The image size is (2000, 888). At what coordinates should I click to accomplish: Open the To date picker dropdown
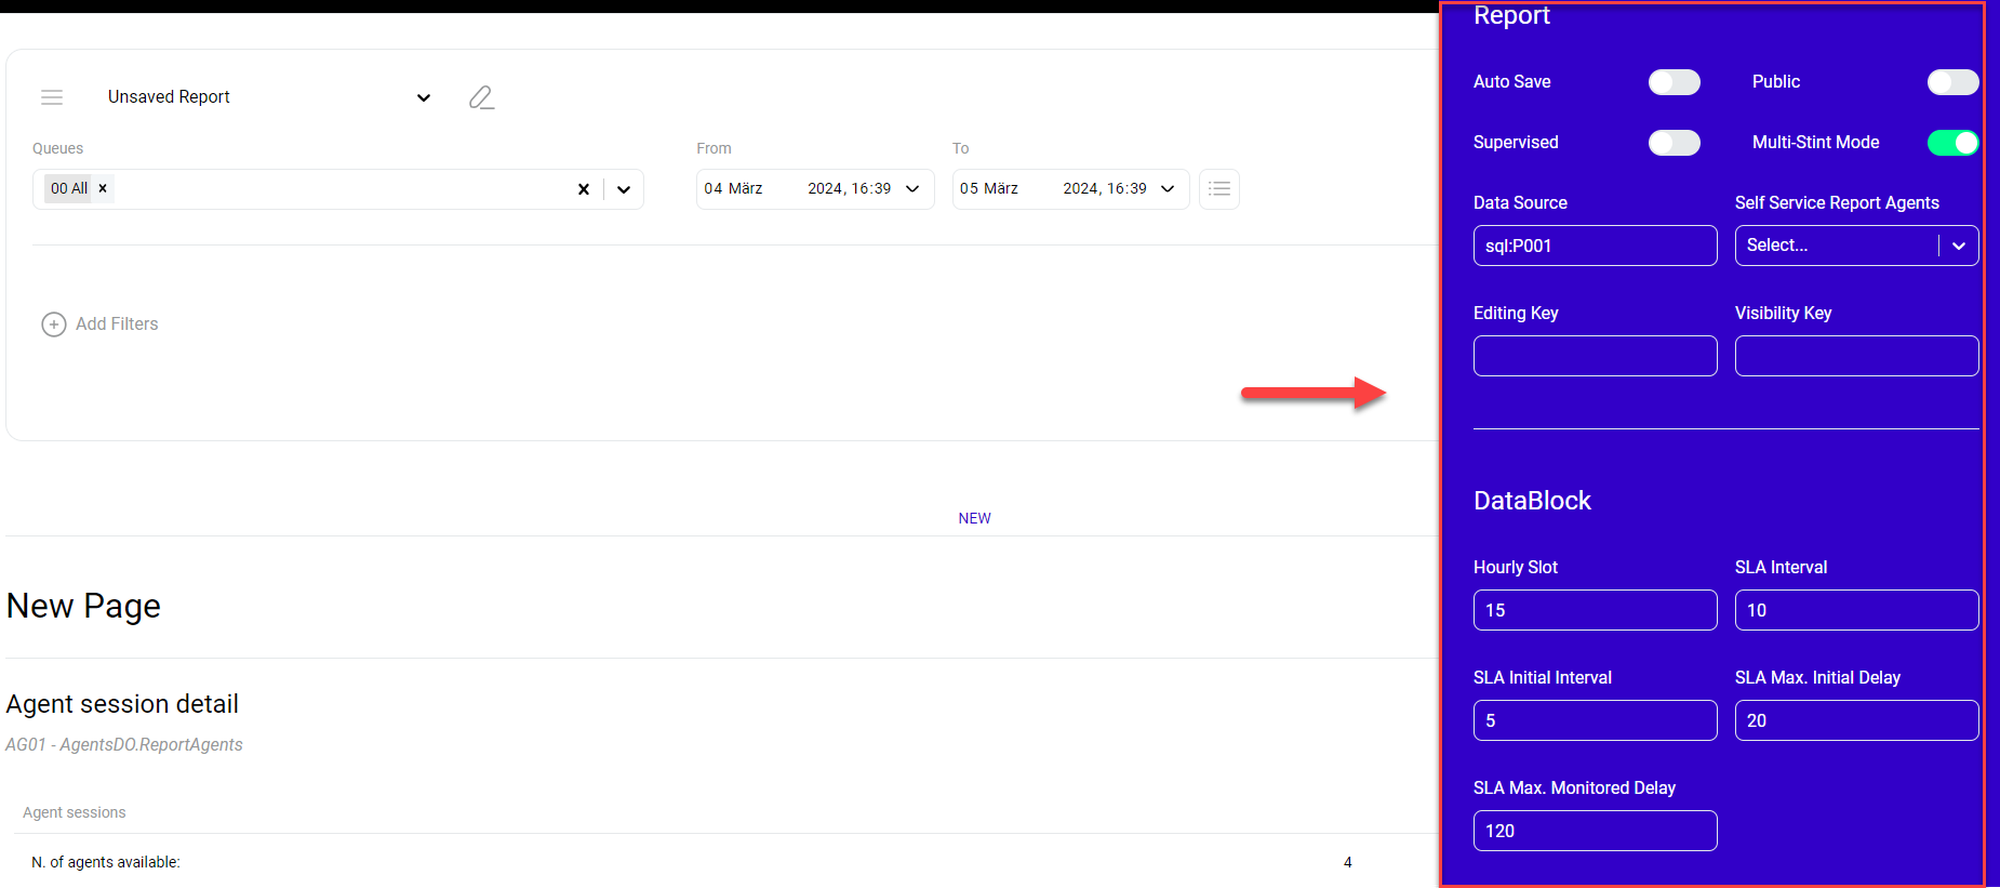[x=1167, y=189]
